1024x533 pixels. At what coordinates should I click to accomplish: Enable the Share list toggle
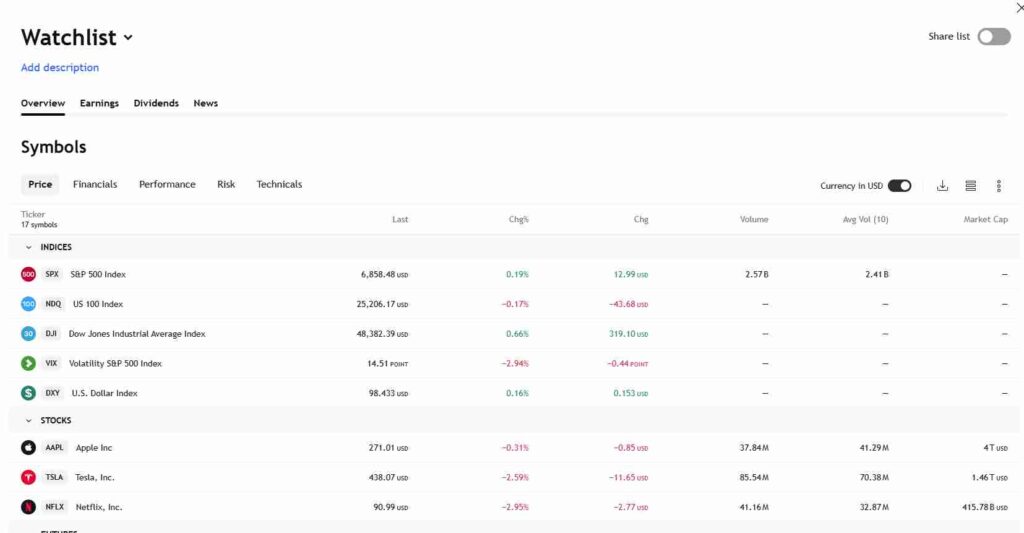click(x=993, y=37)
